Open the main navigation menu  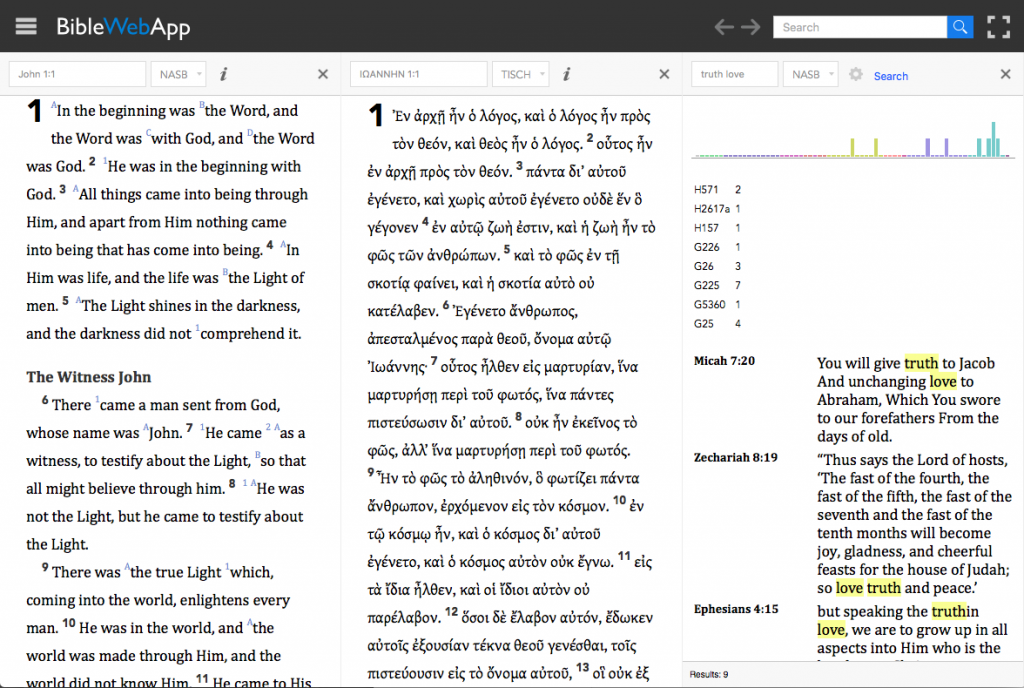click(26, 26)
